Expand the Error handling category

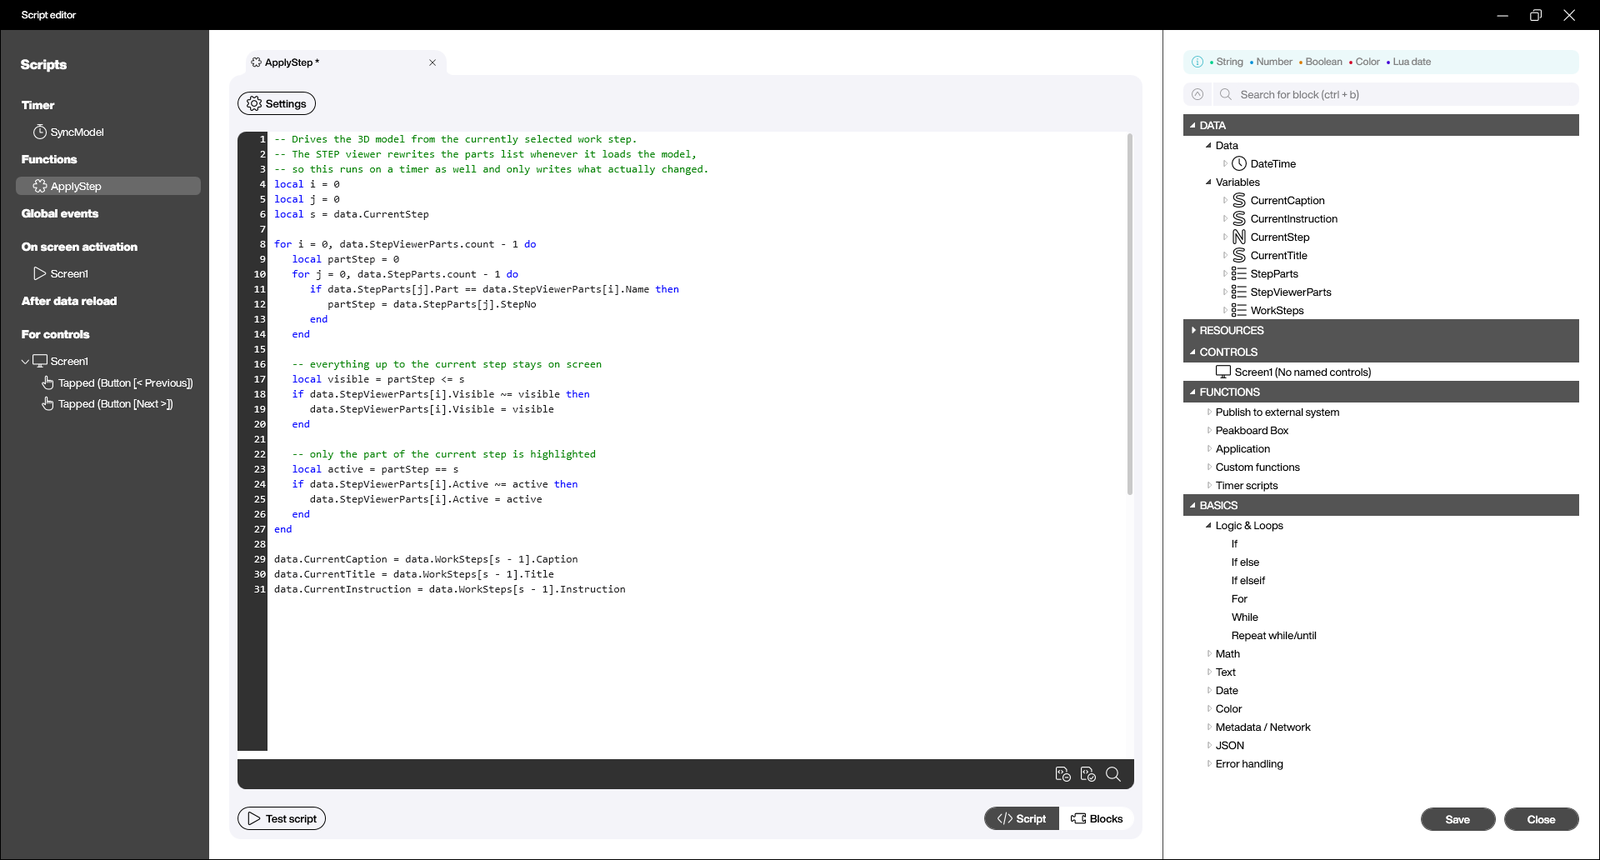coord(1208,764)
